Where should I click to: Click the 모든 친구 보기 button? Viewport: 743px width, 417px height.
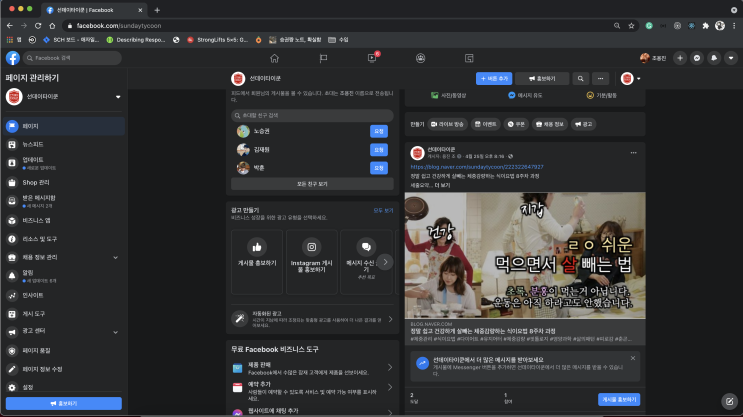(312, 184)
